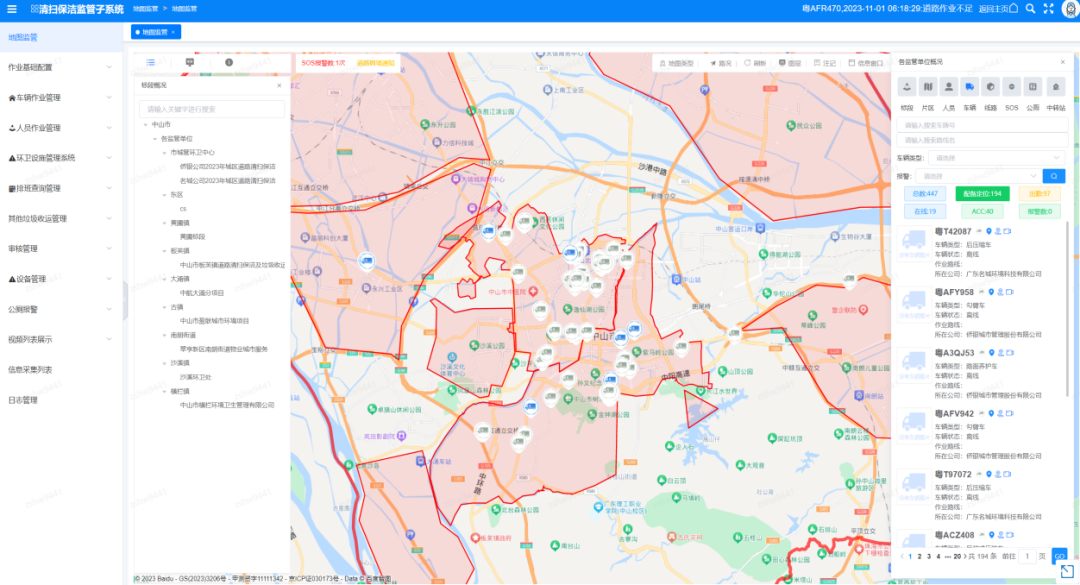Viewport: 1080px width, 585px height.
Task: Toggle the ACC:40 status filter
Action: 981,211
